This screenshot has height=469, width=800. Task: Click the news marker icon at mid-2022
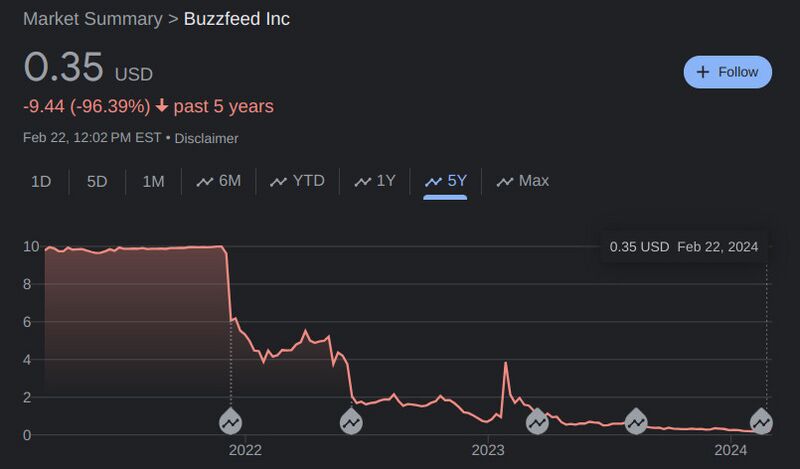[x=351, y=422]
